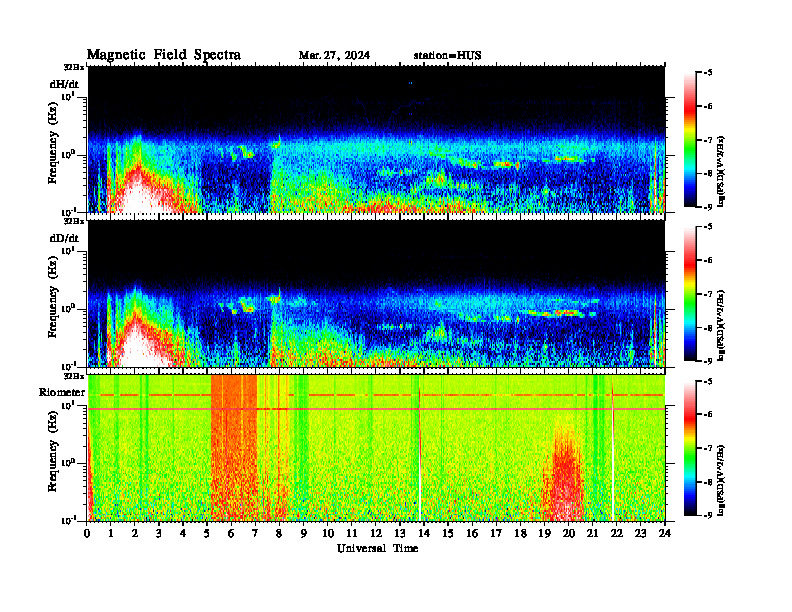The width and height of the screenshot is (792, 612).
Task: Click the '24' hour tick label
Action: (665, 533)
